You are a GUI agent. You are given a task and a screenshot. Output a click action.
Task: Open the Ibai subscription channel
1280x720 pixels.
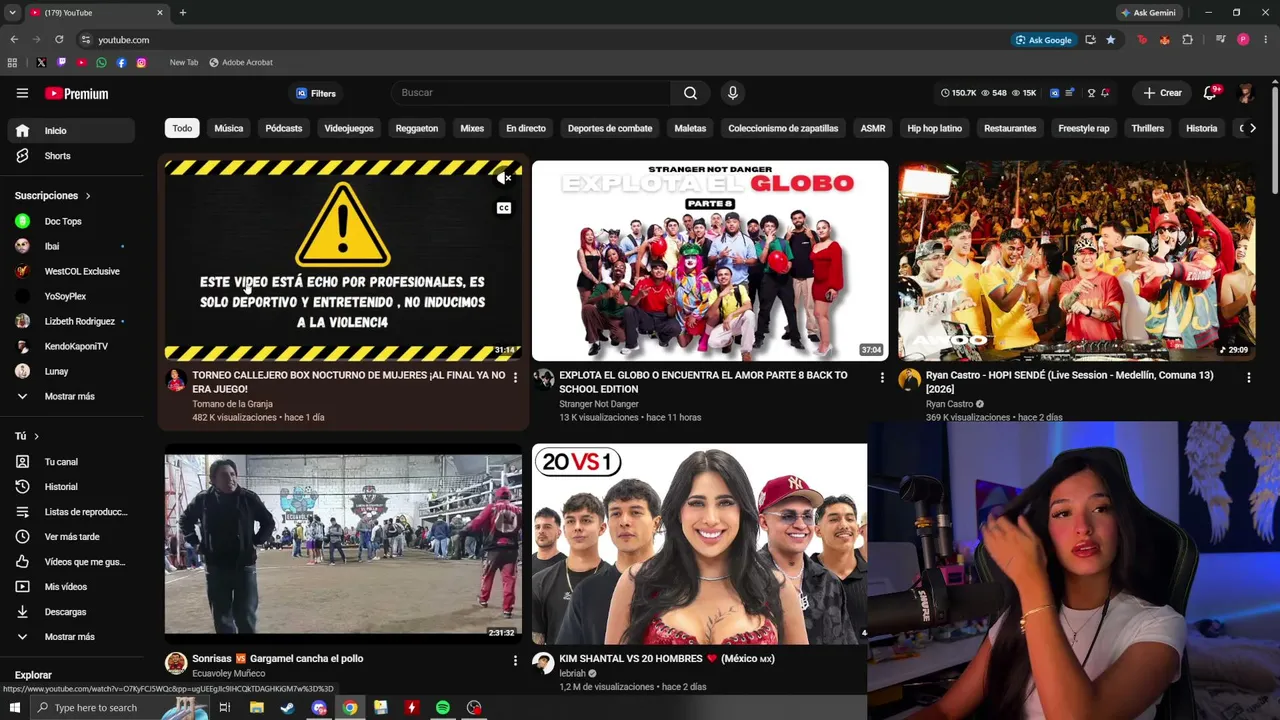70,246
